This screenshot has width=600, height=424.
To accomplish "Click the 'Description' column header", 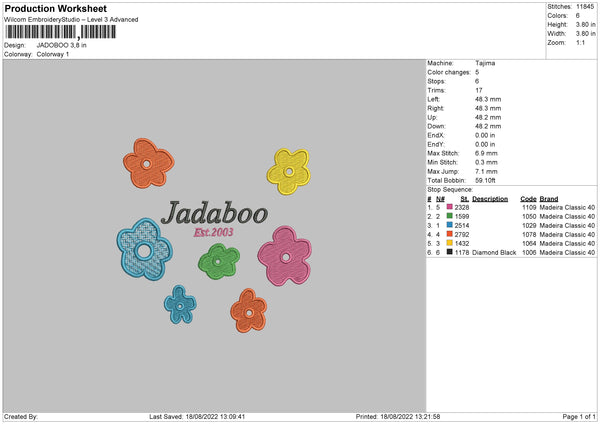I will 490,199.
